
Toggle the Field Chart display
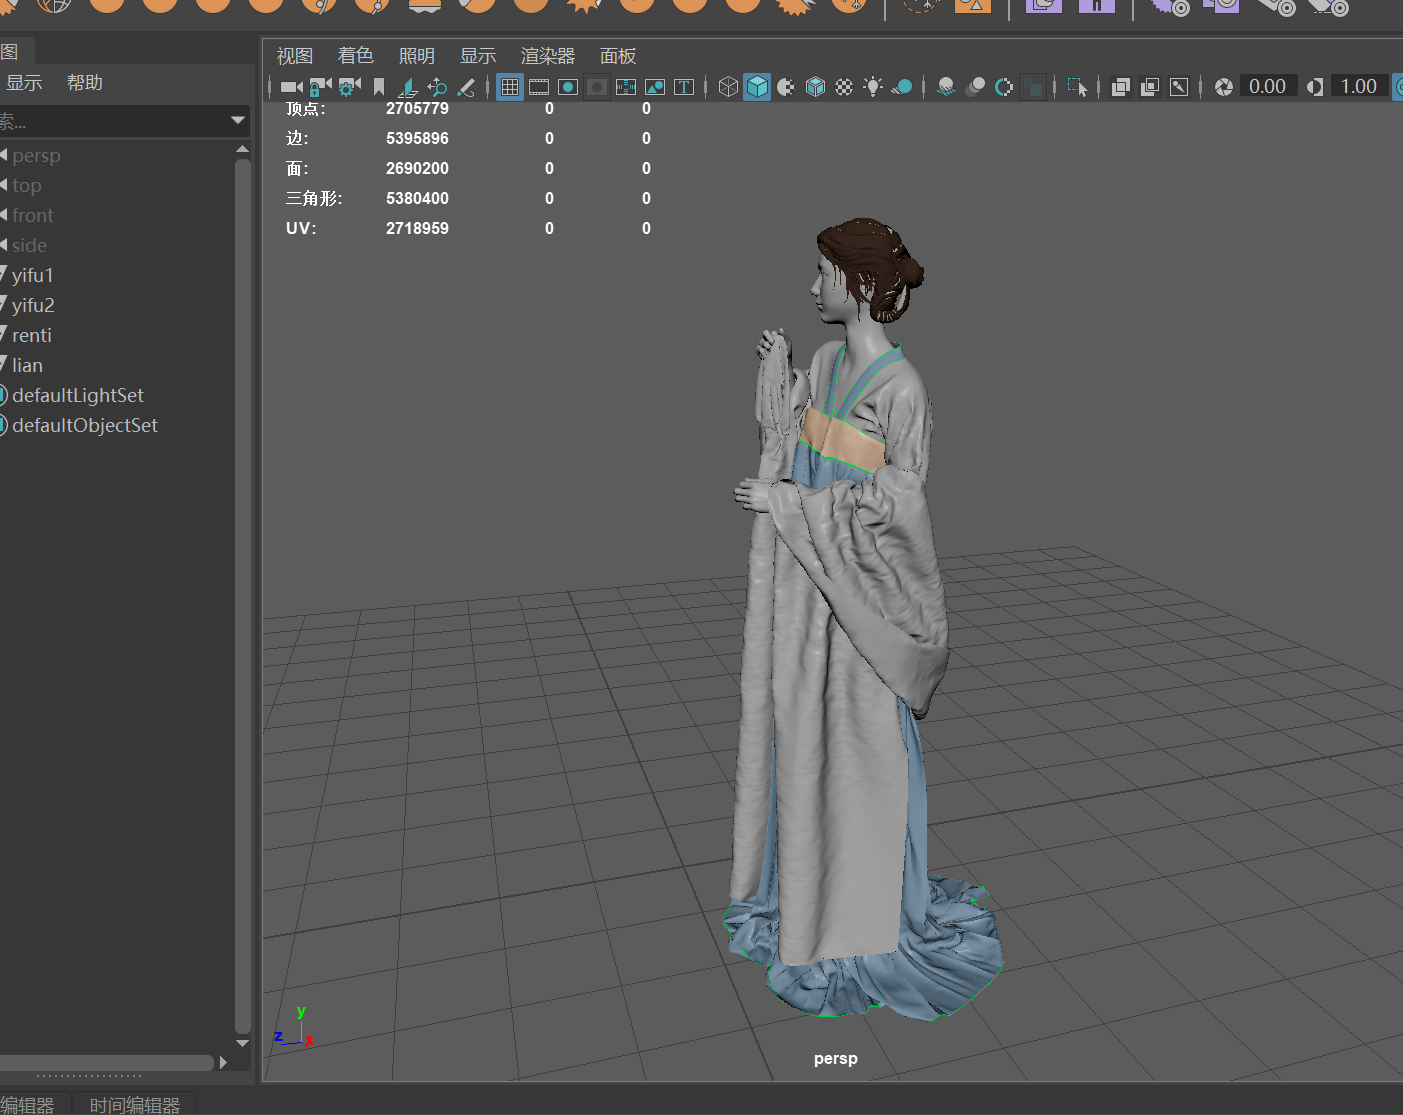[x=626, y=87]
